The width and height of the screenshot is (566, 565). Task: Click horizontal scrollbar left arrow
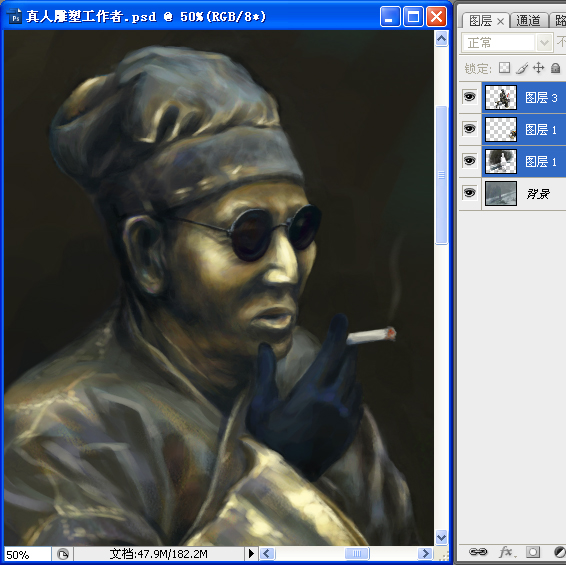(x=267, y=553)
